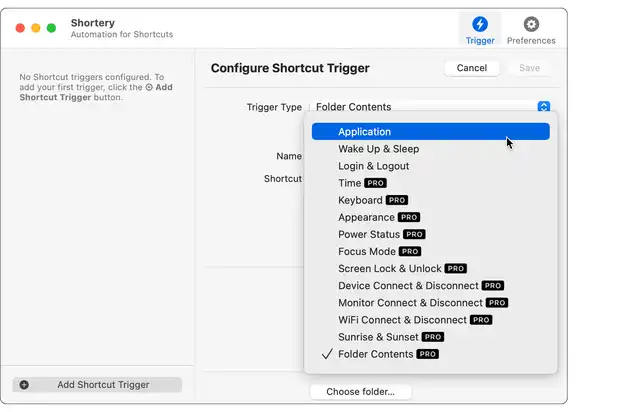Viewport: 640px width, 412px height.
Task: Click the PRO badge beside Focus Mode
Action: pyautogui.click(x=410, y=252)
